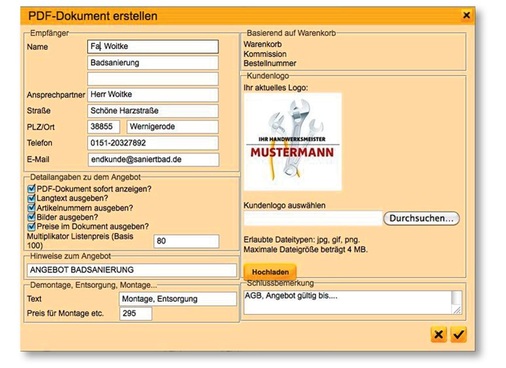Click the Ort field Wernigerode
The width and height of the screenshot is (506, 368).
pyautogui.click(x=173, y=127)
